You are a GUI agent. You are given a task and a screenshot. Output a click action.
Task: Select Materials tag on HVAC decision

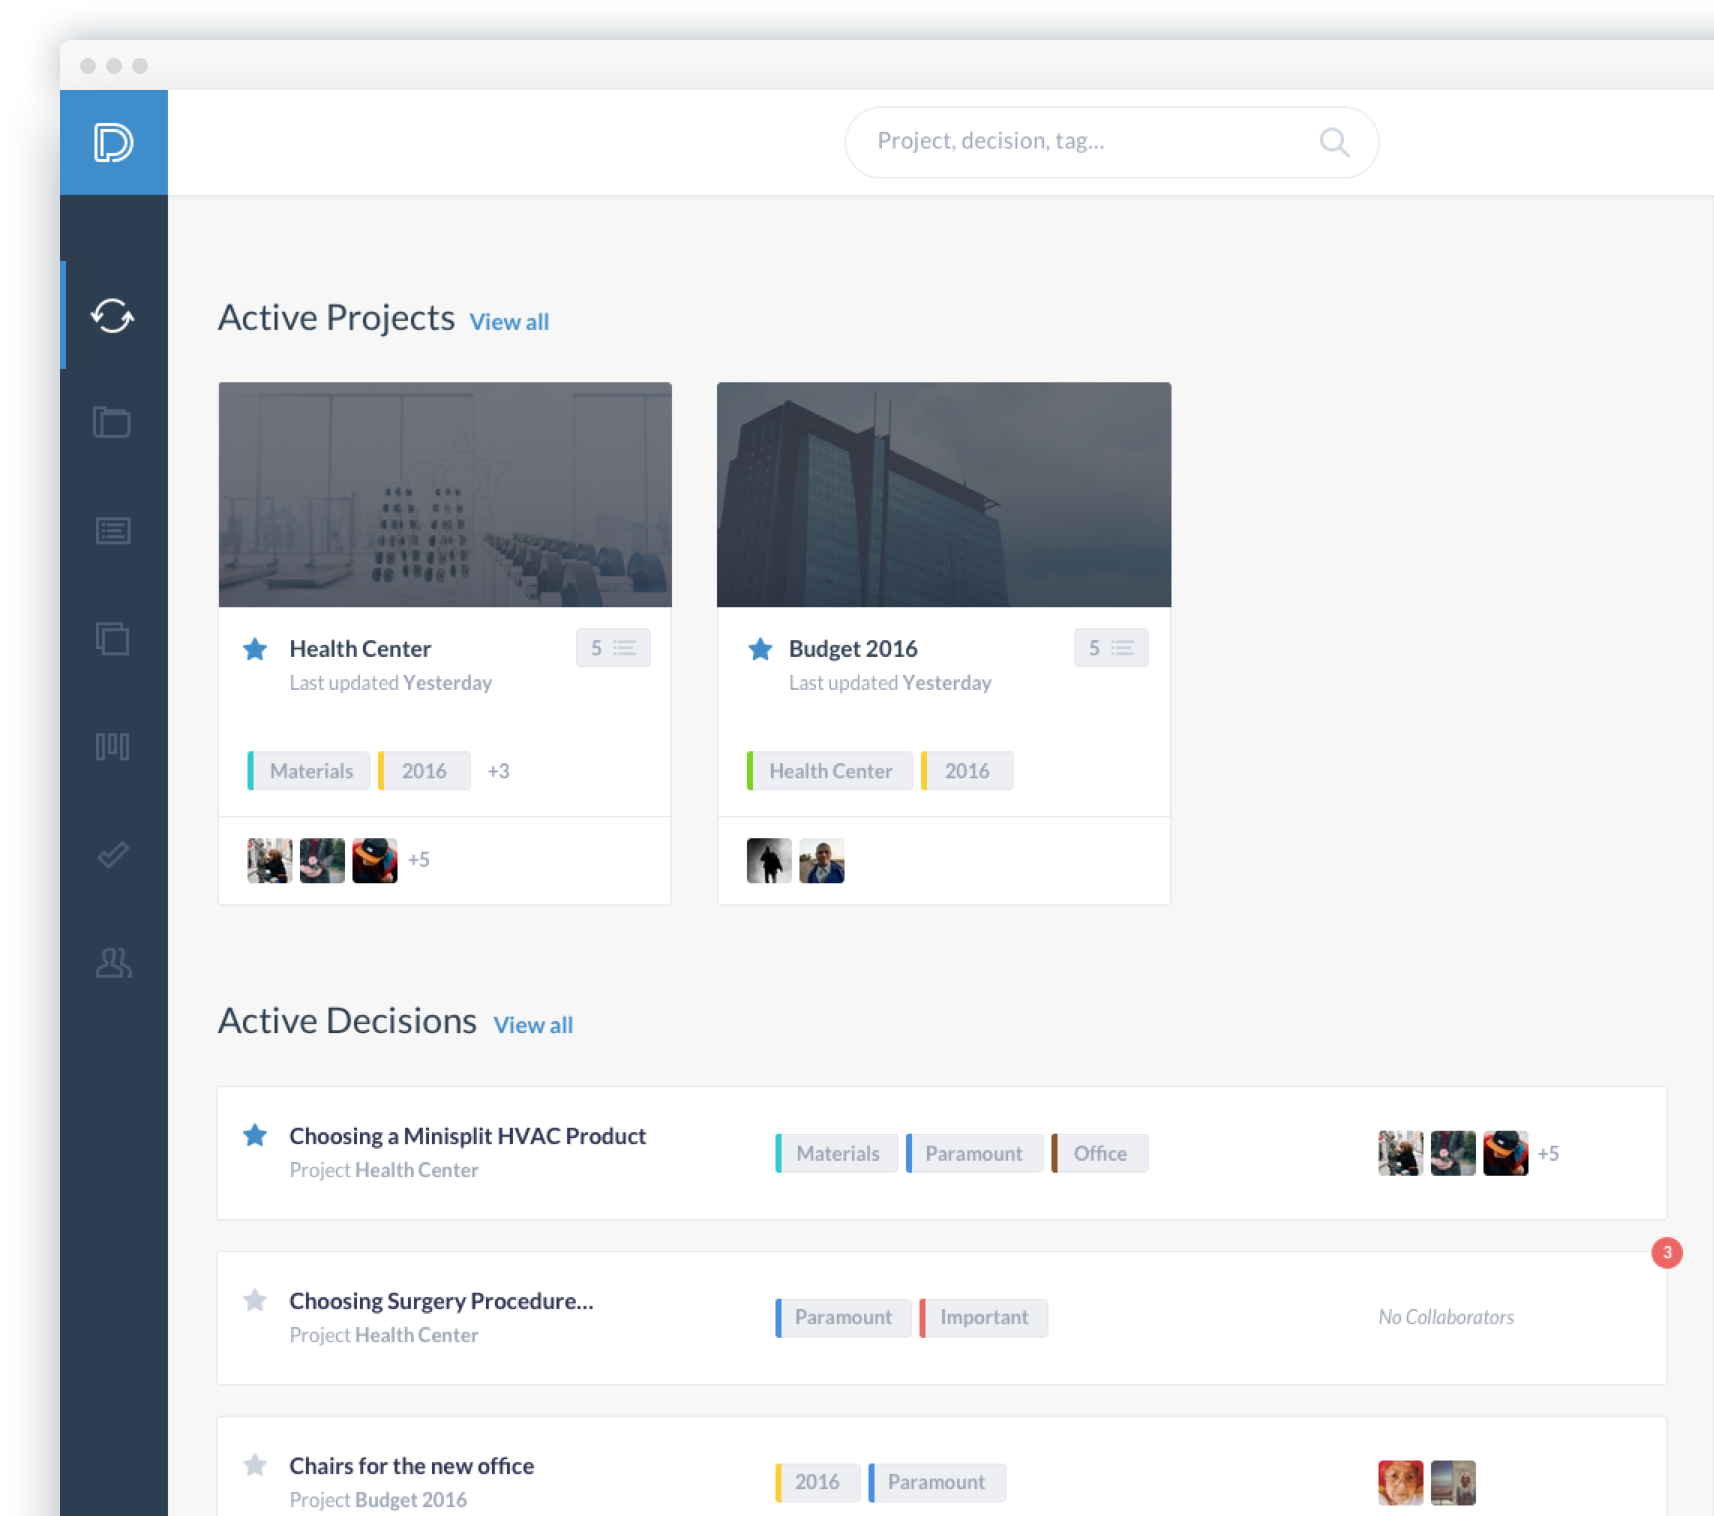837,1154
